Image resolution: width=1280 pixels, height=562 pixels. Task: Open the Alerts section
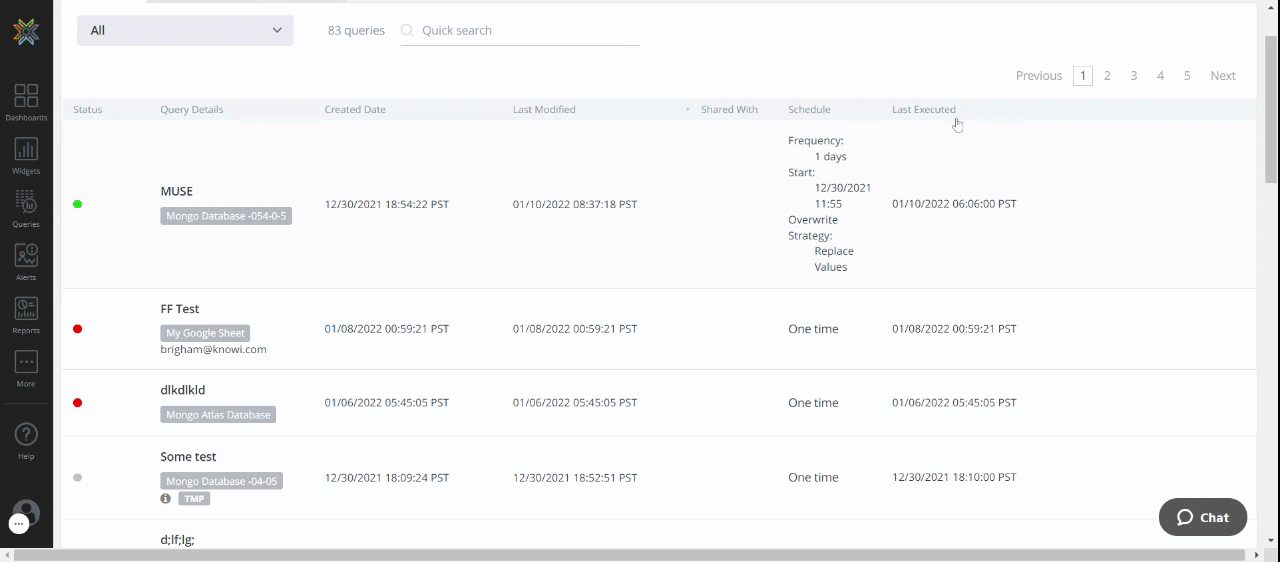coord(26,261)
